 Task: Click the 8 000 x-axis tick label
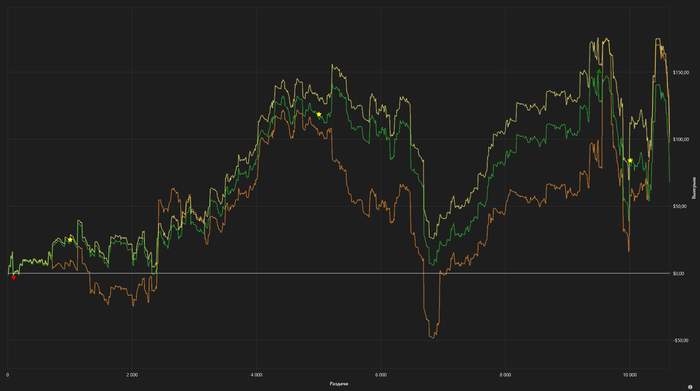pos(505,375)
